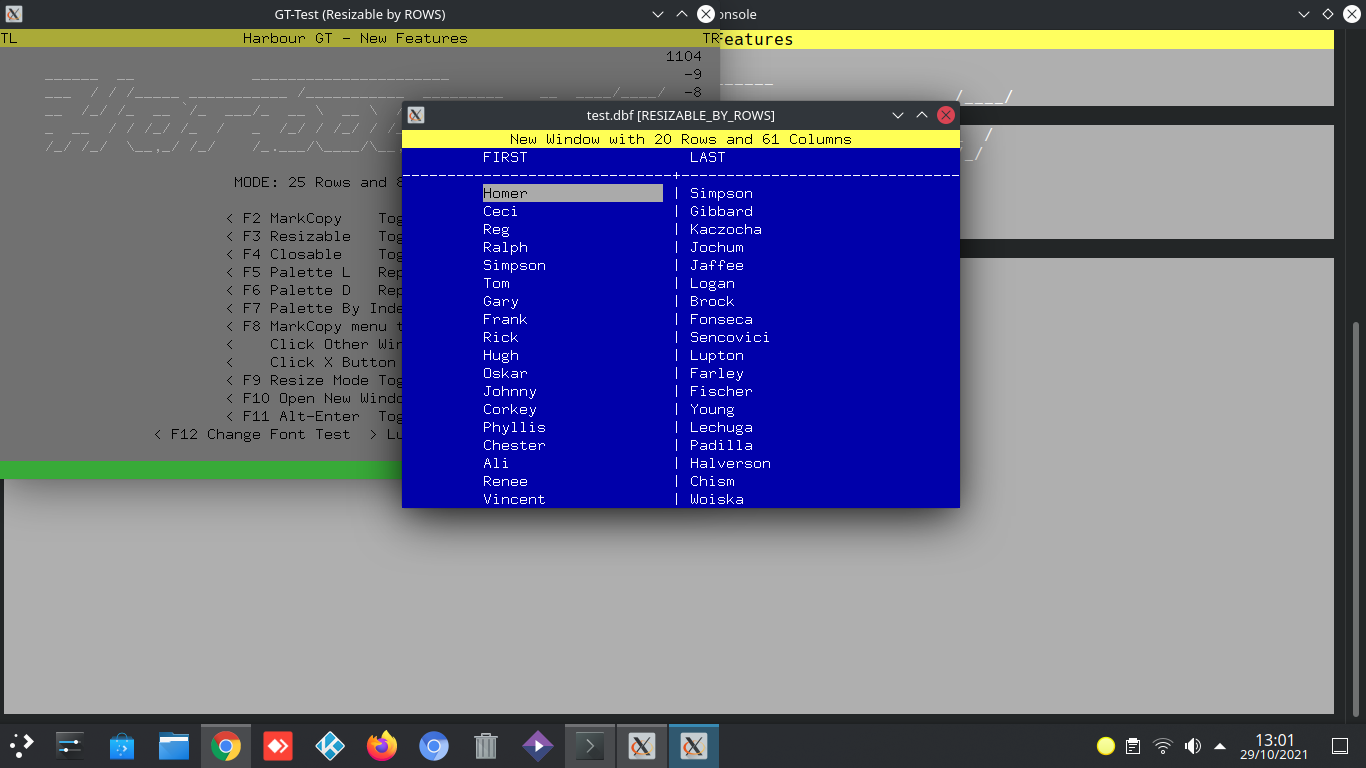Image resolution: width=1366 pixels, height=768 pixels.
Task: Open the clipboard tray icon
Action: pyautogui.click(x=1133, y=746)
